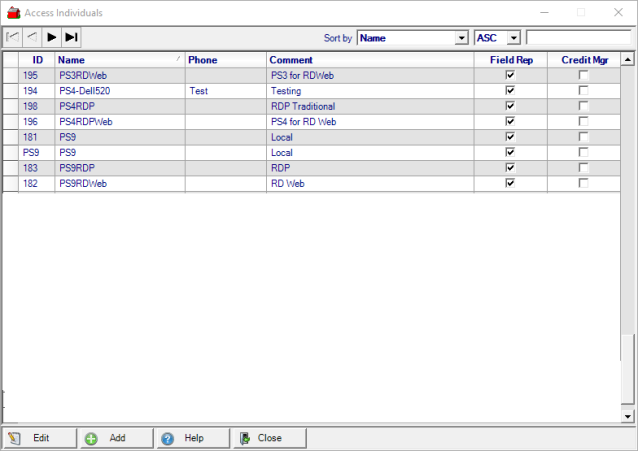Go to the first record navigation arrow
The image size is (638, 451).
[13, 38]
